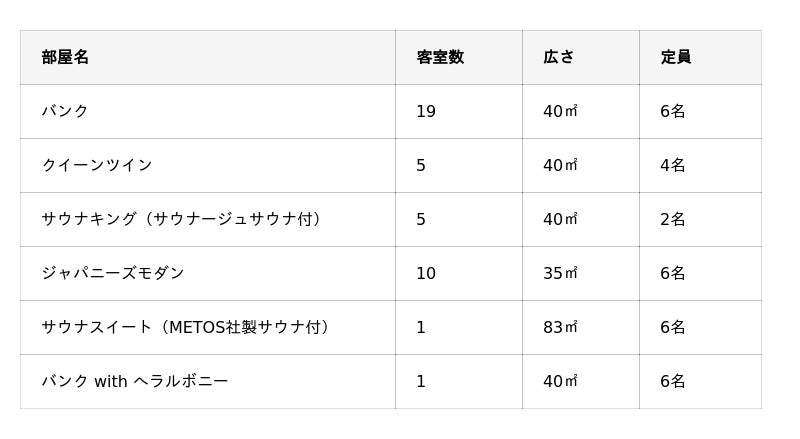Click the 部屋名 column header
This screenshot has height=439, width=800.
[x=65, y=58]
